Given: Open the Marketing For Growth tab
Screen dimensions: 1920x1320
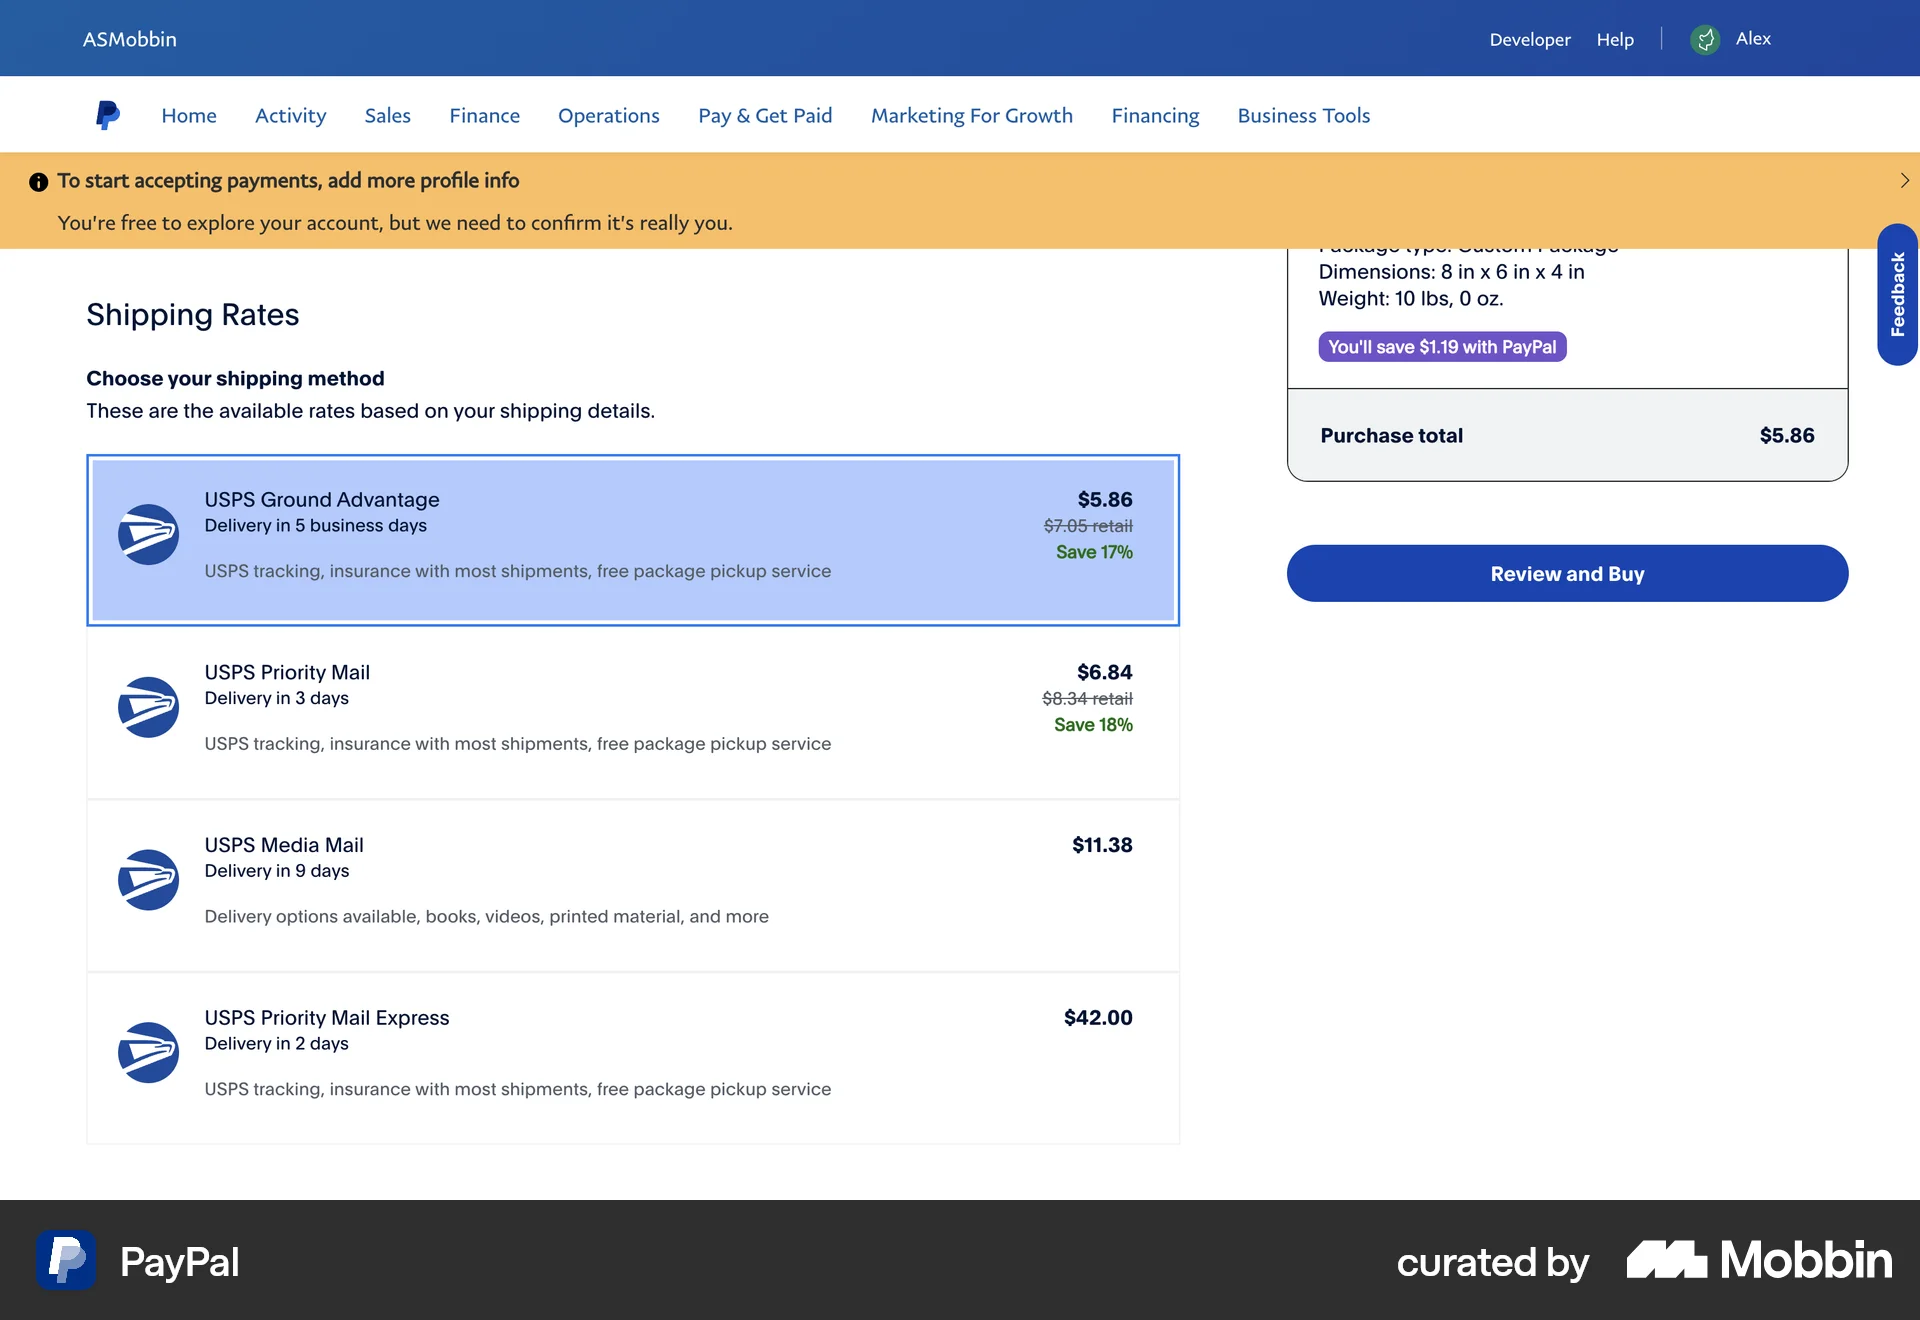Looking at the screenshot, I should [971, 115].
